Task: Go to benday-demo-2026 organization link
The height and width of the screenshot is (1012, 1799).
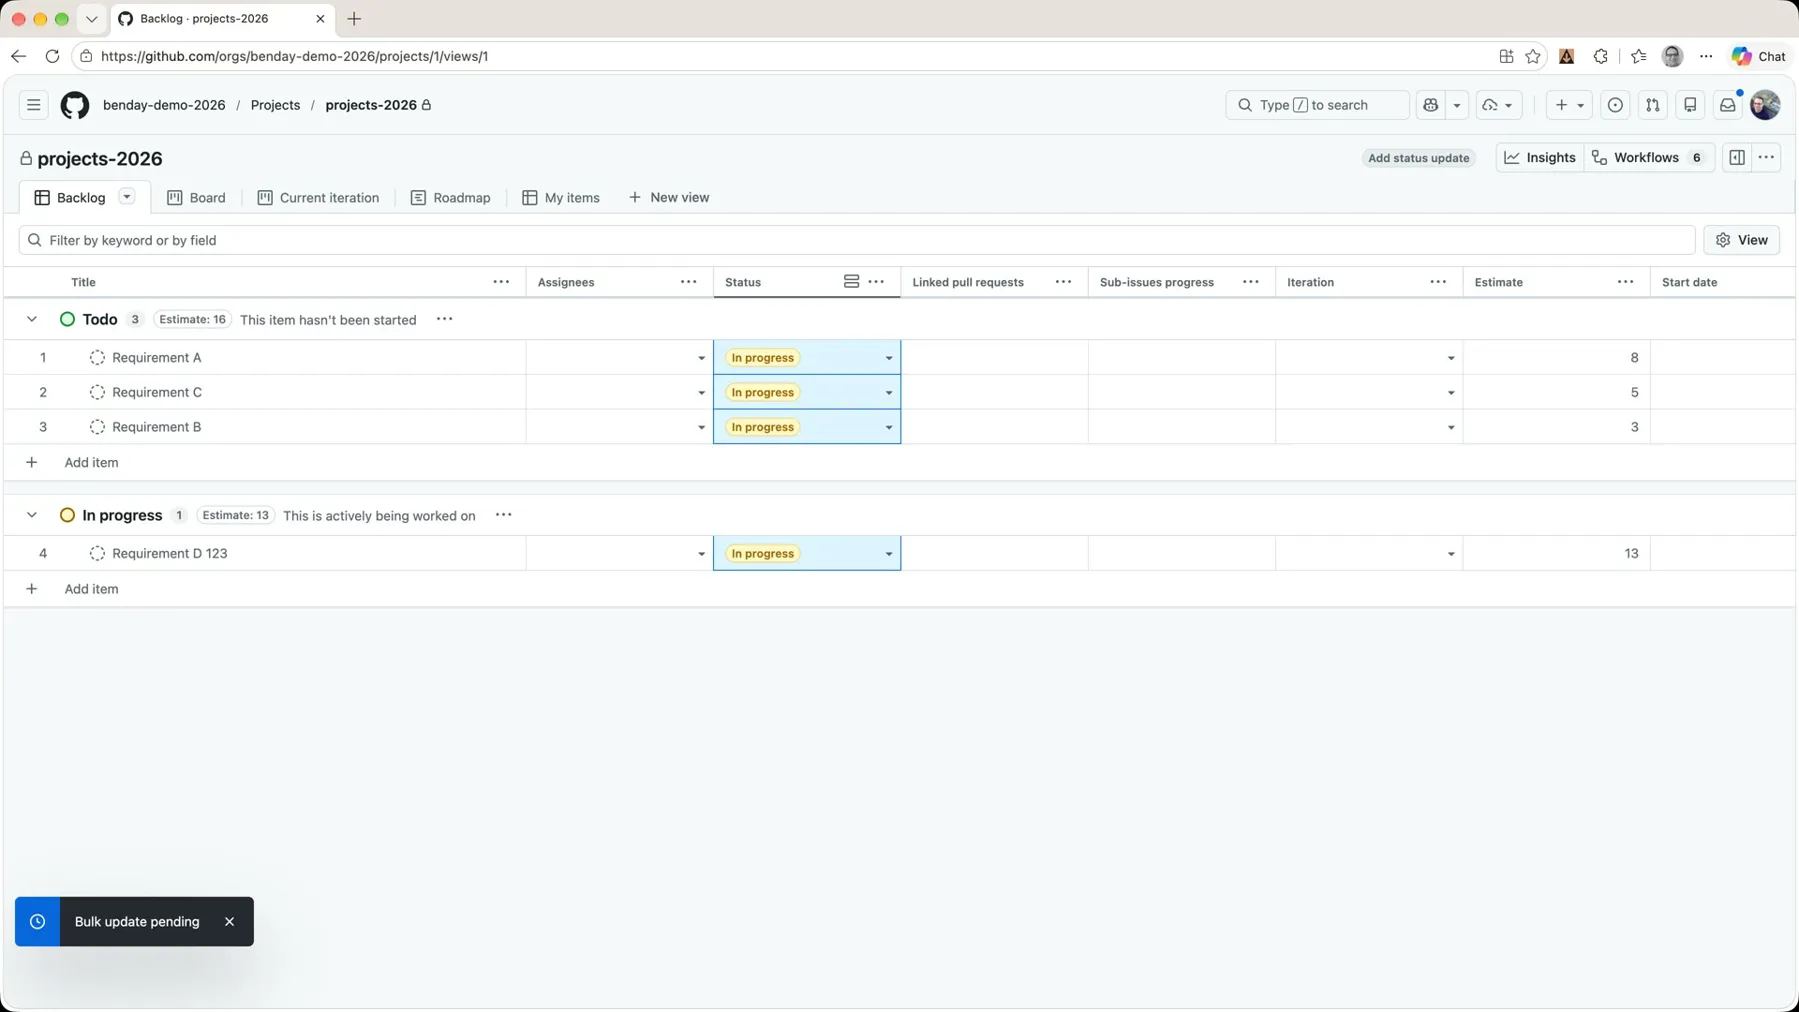Action: pyautogui.click(x=164, y=105)
